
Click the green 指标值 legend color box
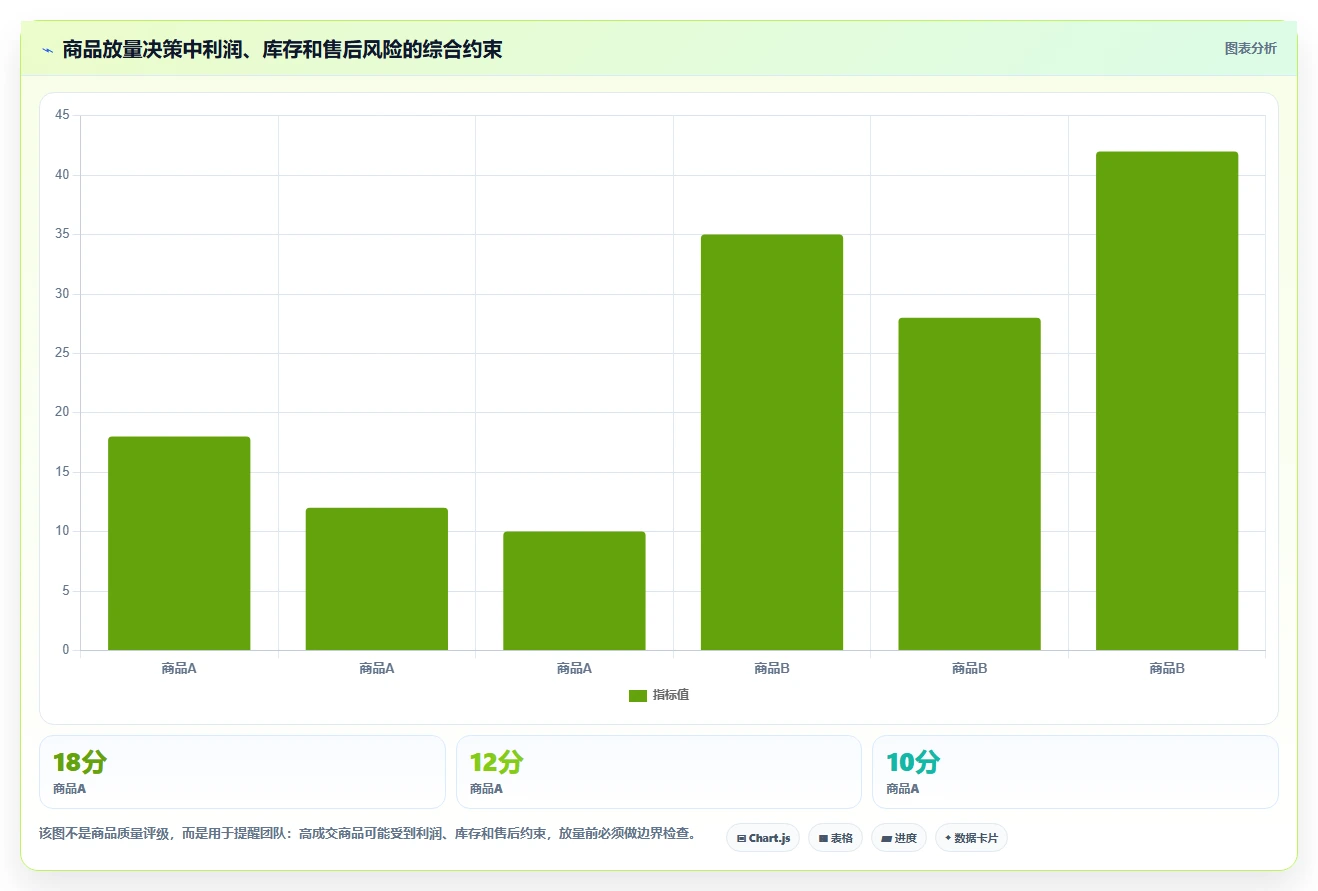(638, 696)
